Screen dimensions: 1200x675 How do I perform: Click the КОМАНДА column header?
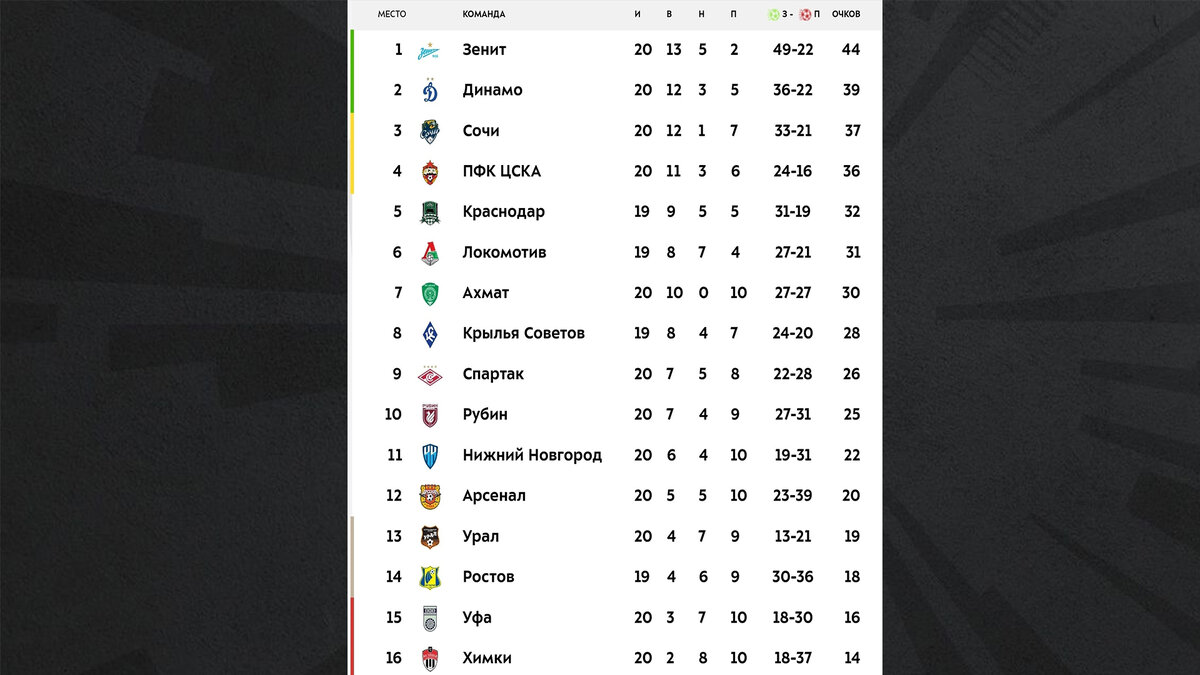[484, 14]
